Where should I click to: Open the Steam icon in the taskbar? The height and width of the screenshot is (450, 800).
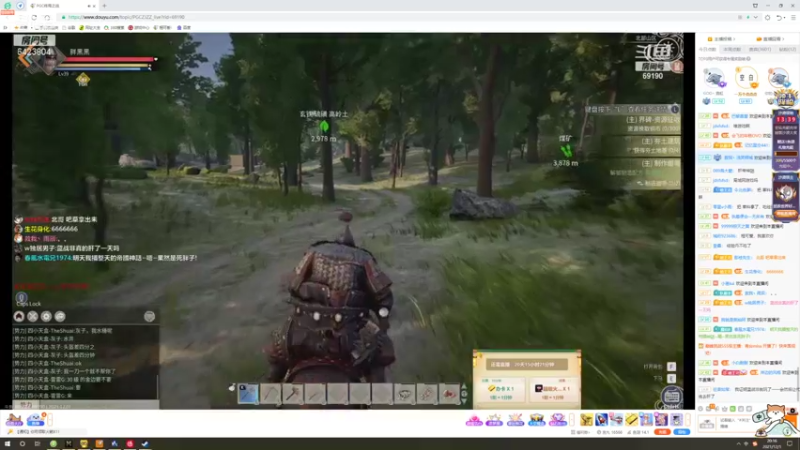coord(145,444)
